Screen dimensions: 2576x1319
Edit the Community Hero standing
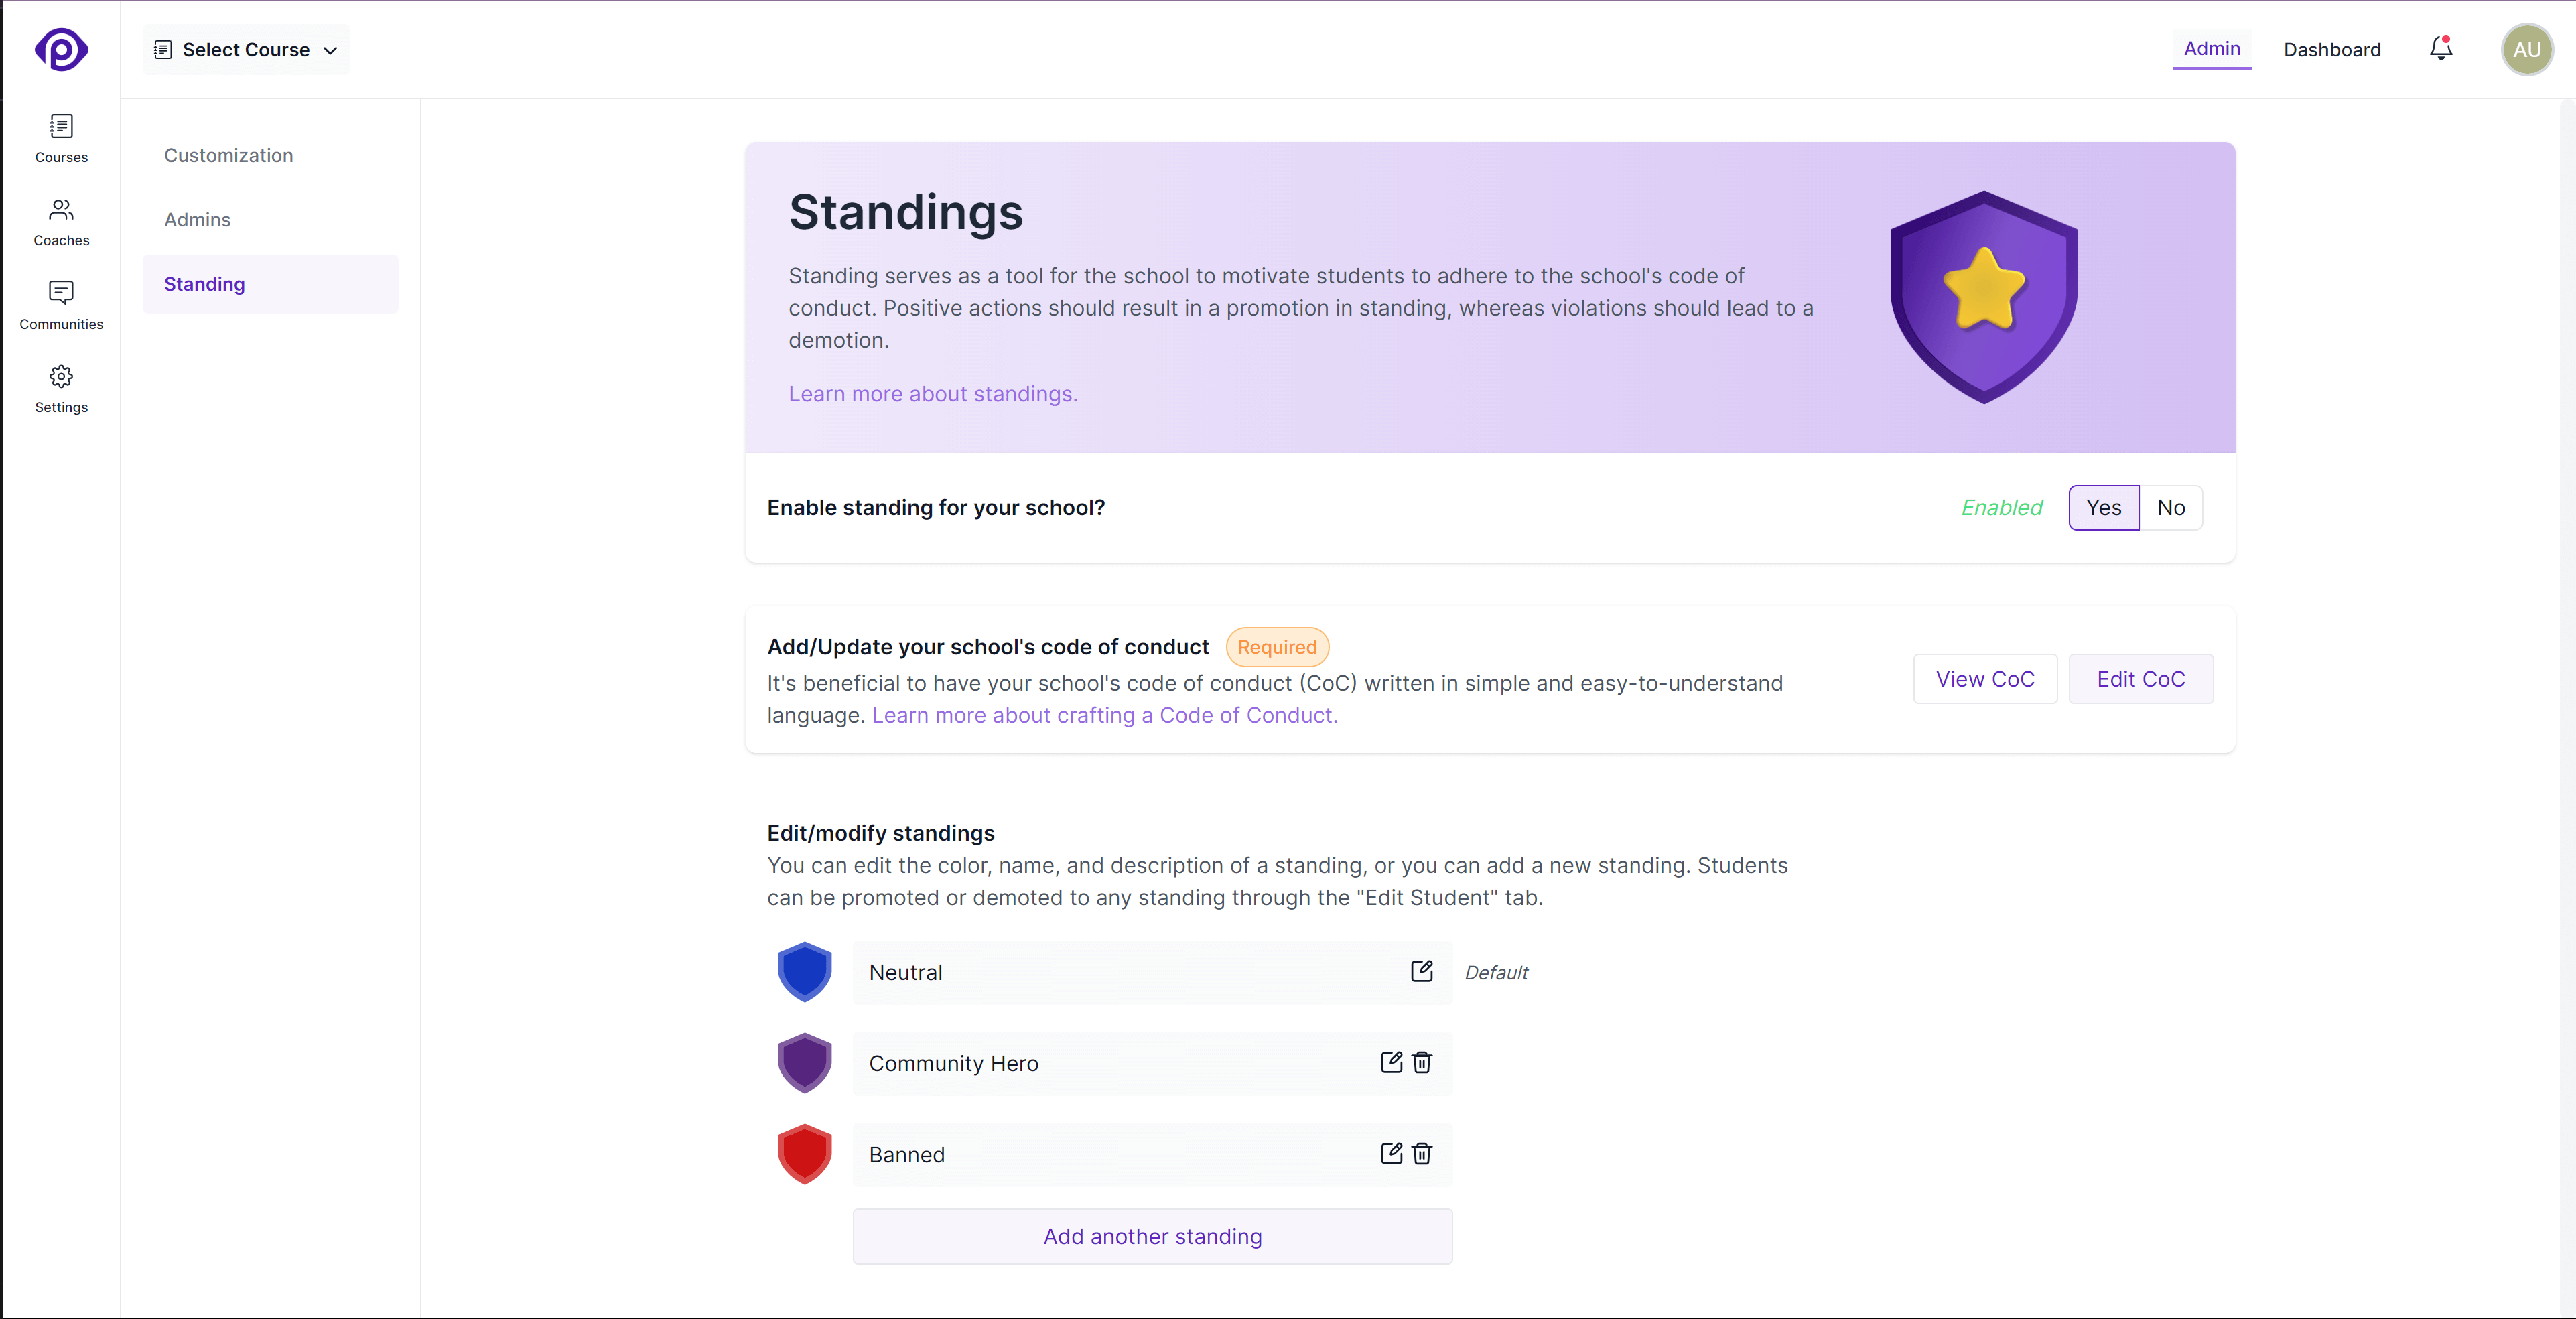(1391, 1063)
